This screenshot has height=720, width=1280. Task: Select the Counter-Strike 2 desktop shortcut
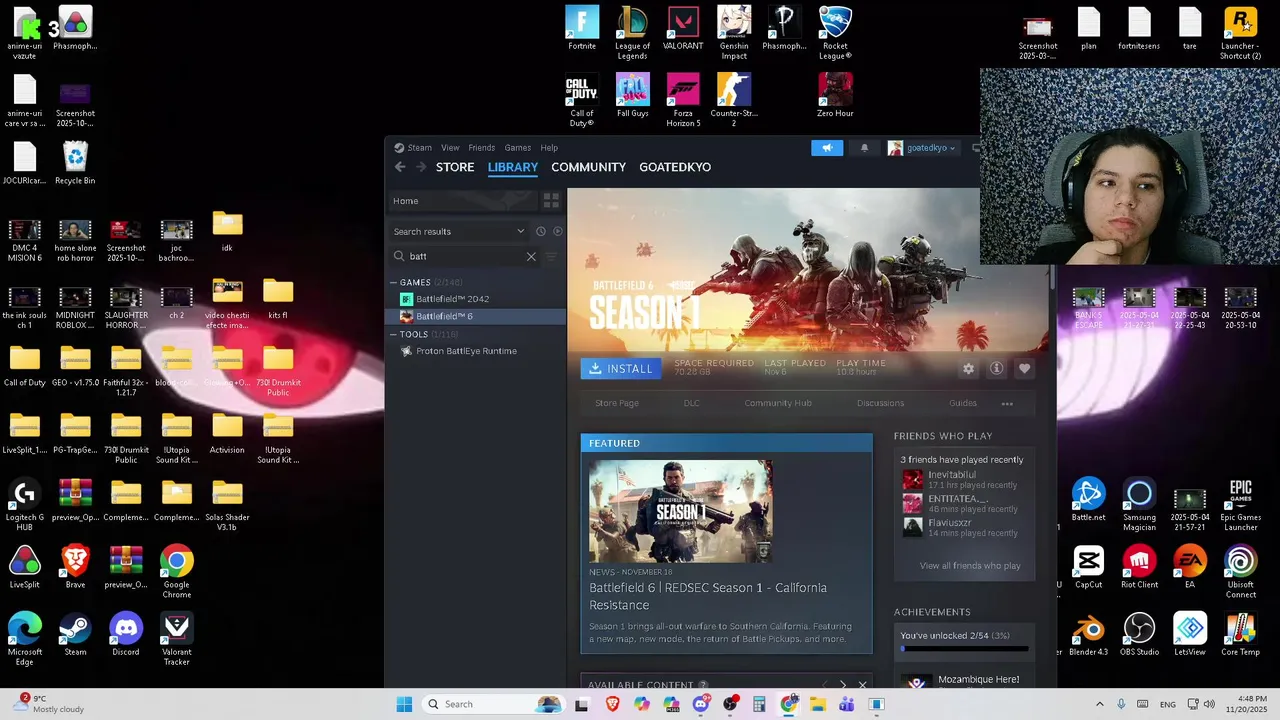pyautogui.click(x=734, y=100)
